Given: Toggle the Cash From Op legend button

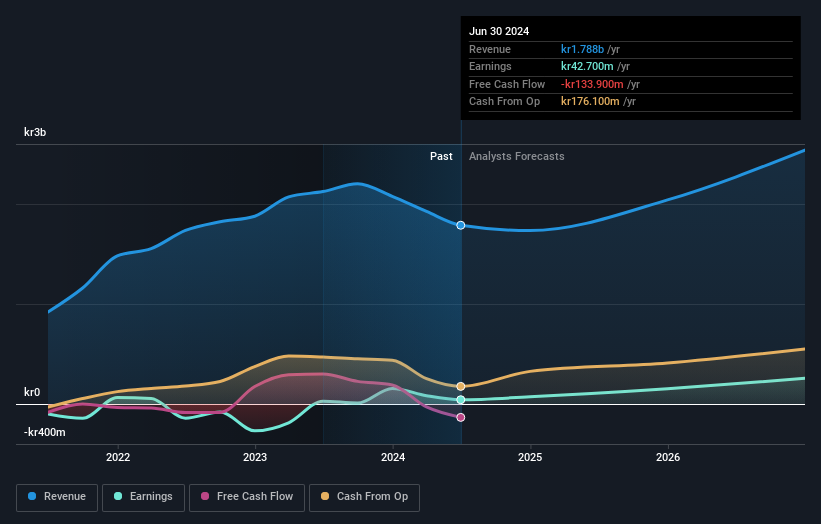Looking at the screenshot, I should pyautogui.click(x=364, y=497).
